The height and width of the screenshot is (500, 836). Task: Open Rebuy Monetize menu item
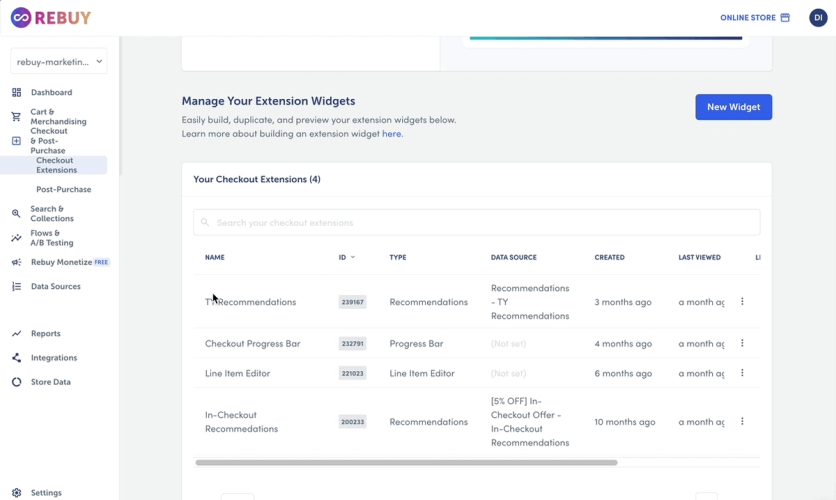tap(61, 262)
